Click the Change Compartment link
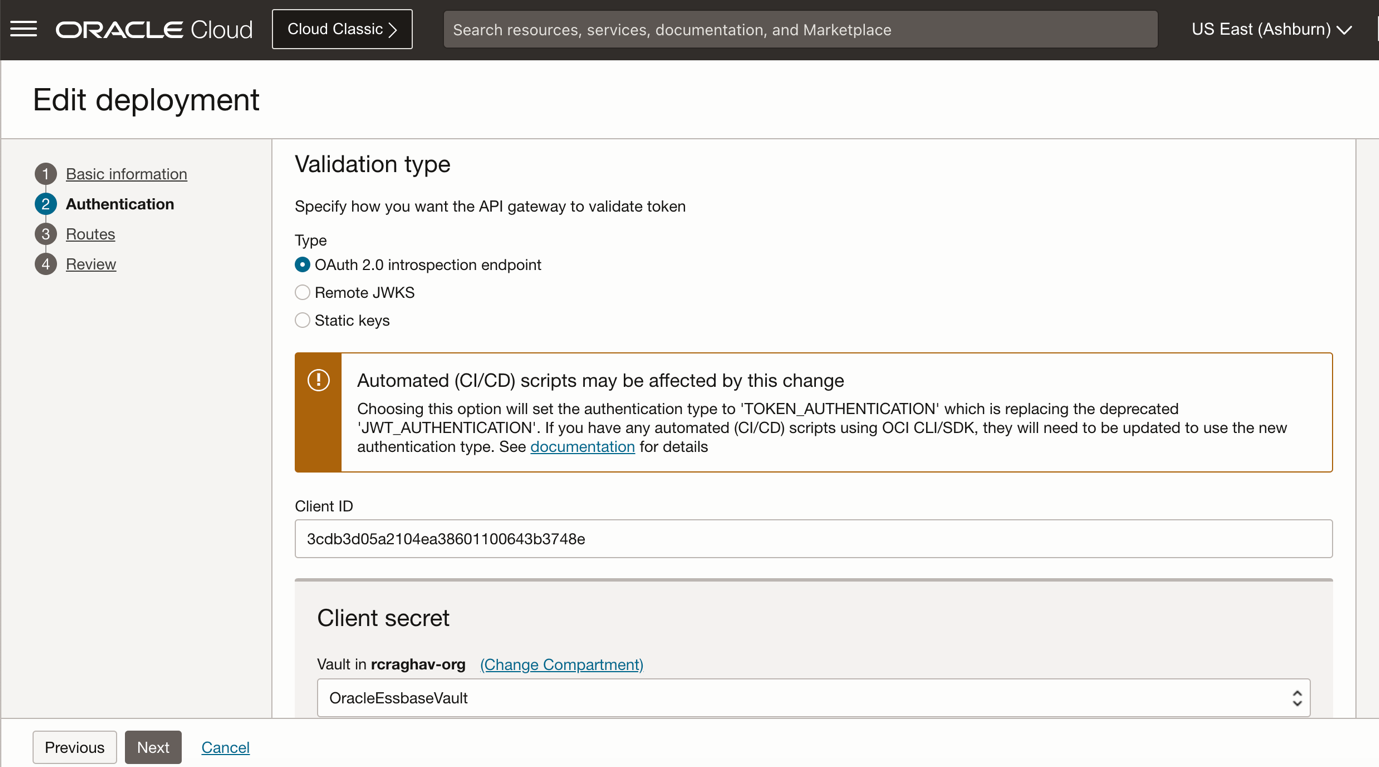 [561, 665]
